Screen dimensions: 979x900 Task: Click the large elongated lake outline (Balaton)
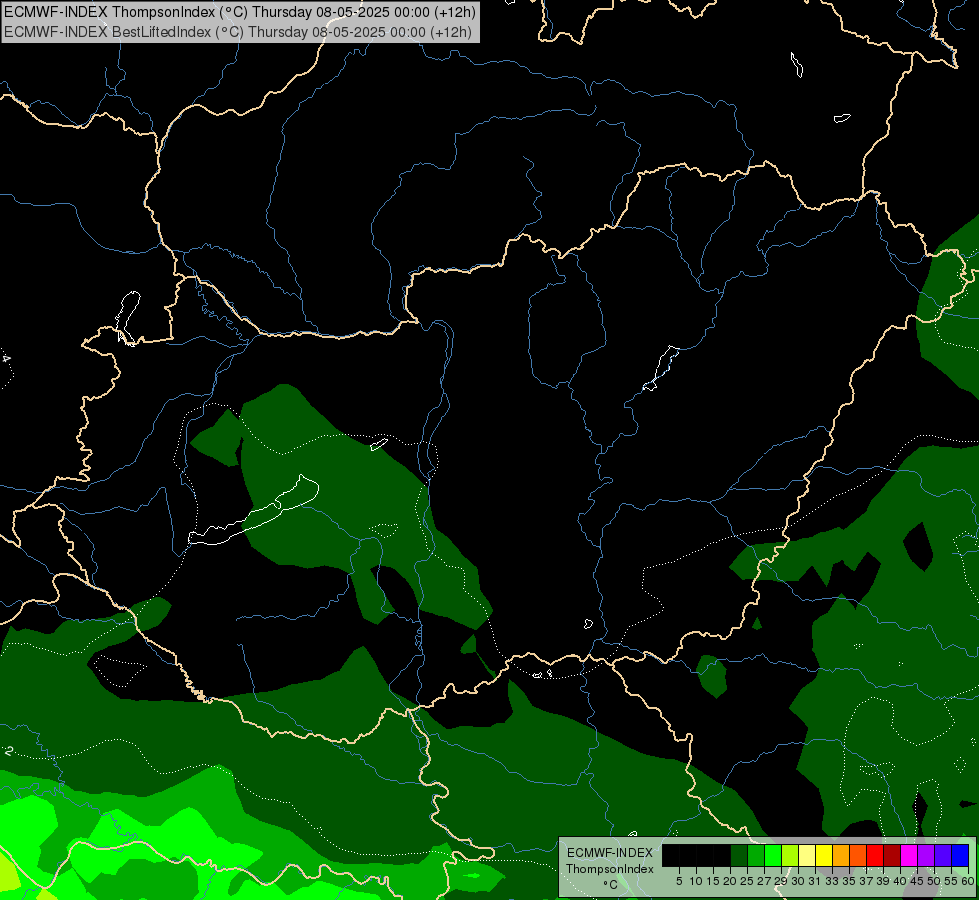coord(254,511)
